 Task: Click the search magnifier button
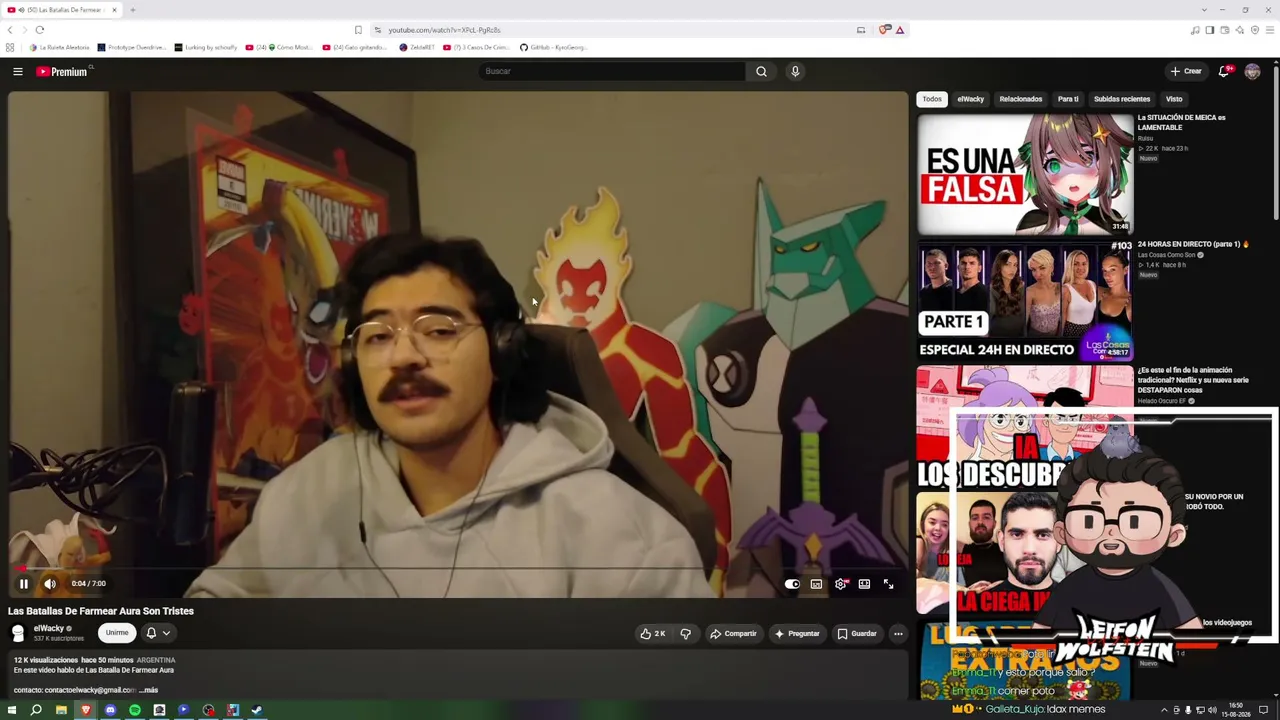pyautogui.click(x=761, y=71)
